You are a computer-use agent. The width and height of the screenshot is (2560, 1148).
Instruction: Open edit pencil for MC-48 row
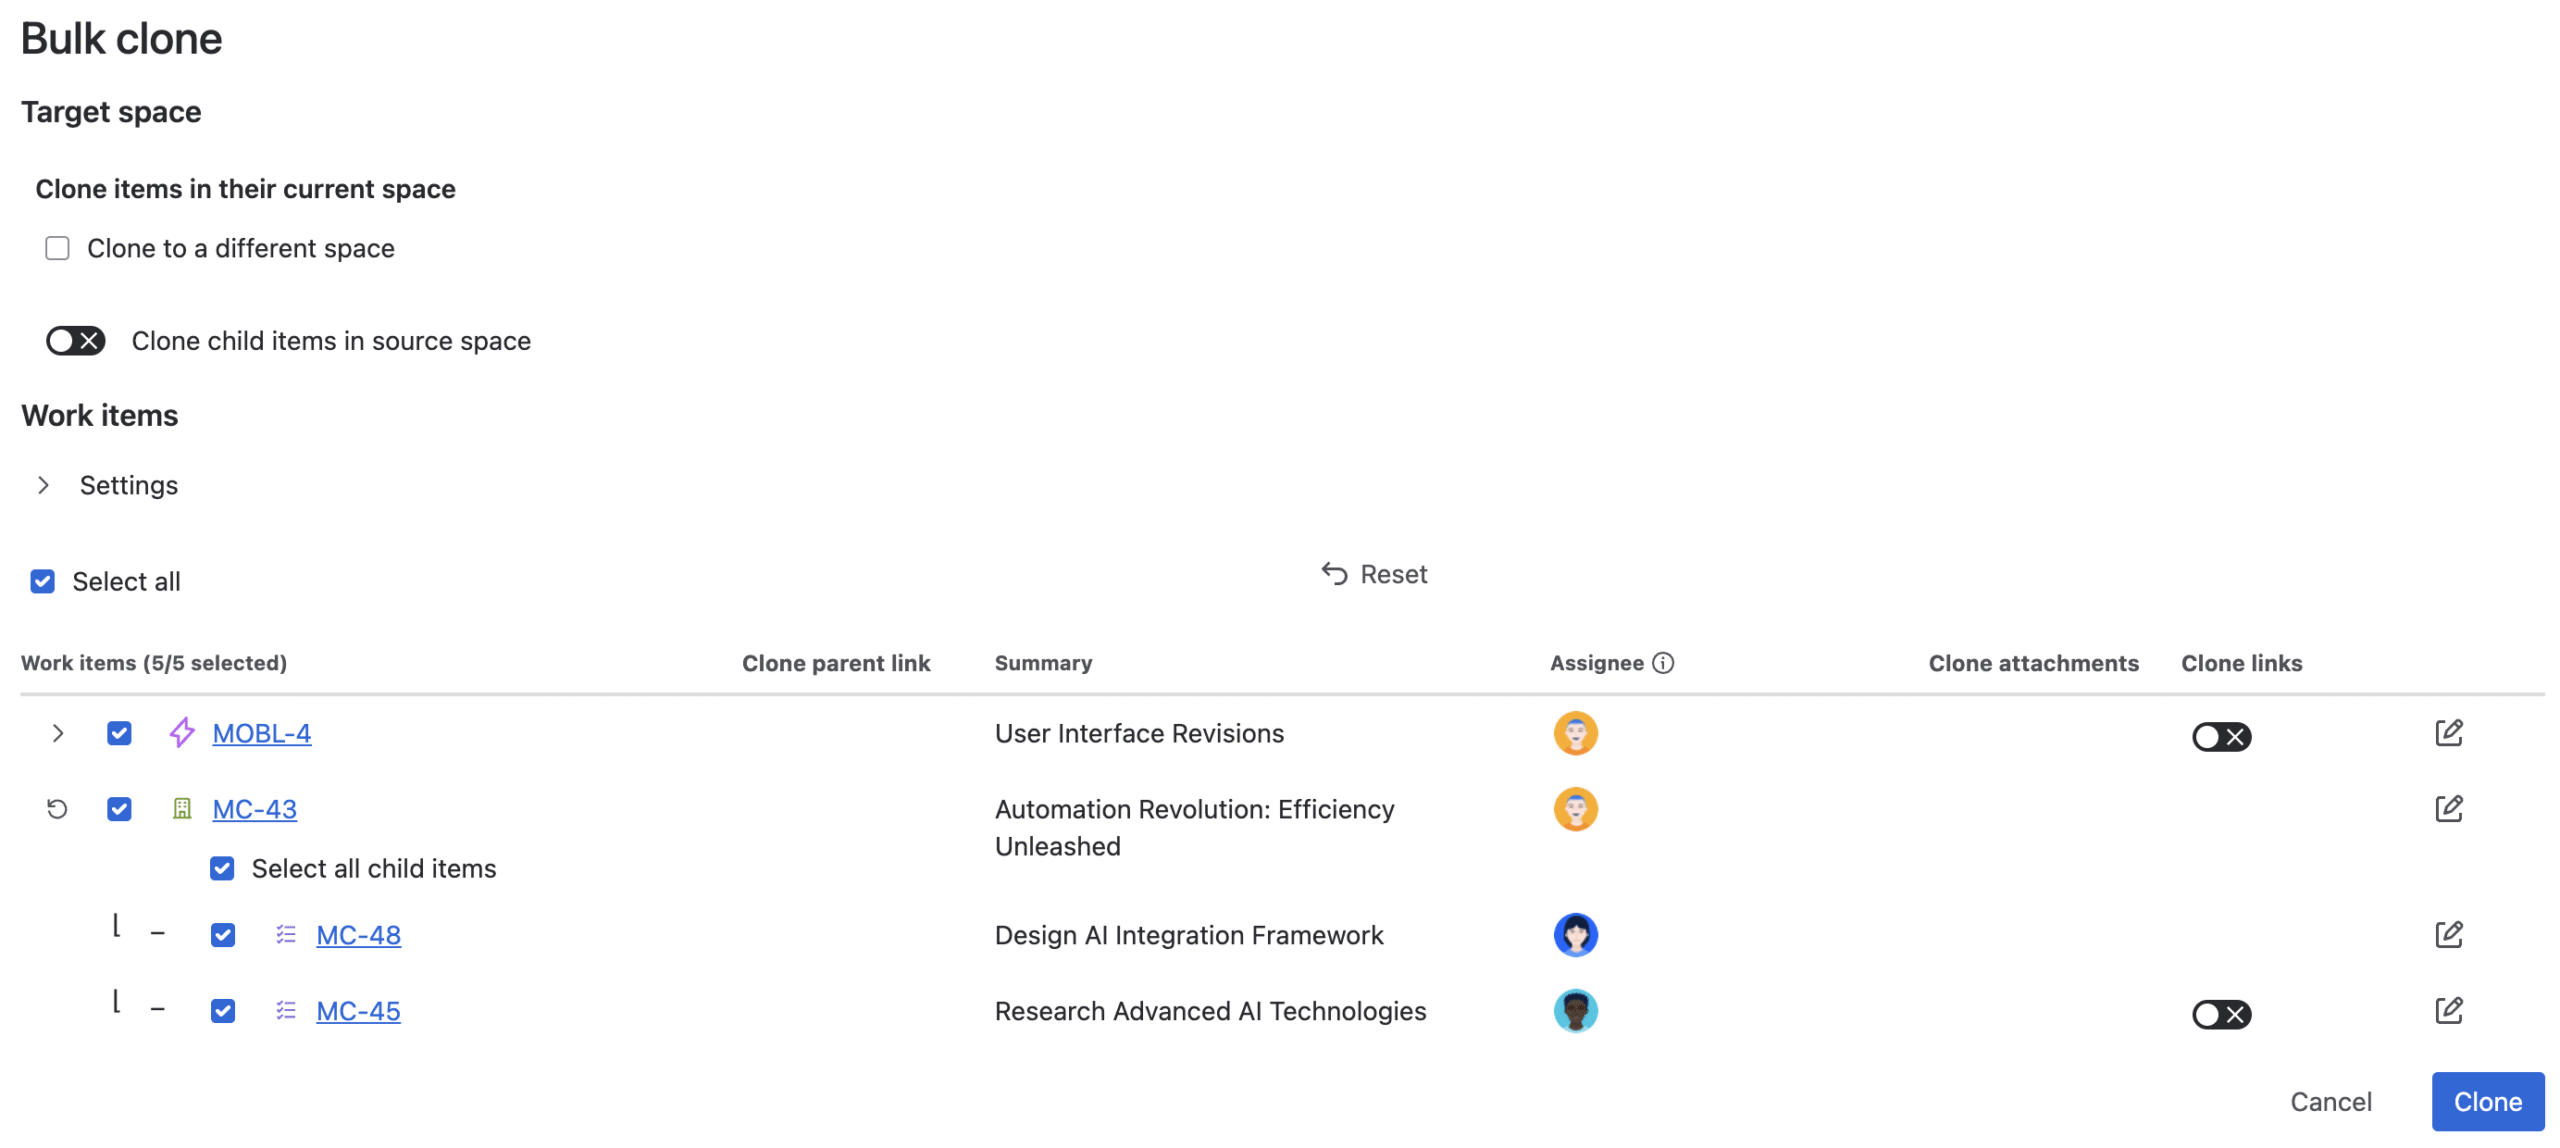[2447, 934]
